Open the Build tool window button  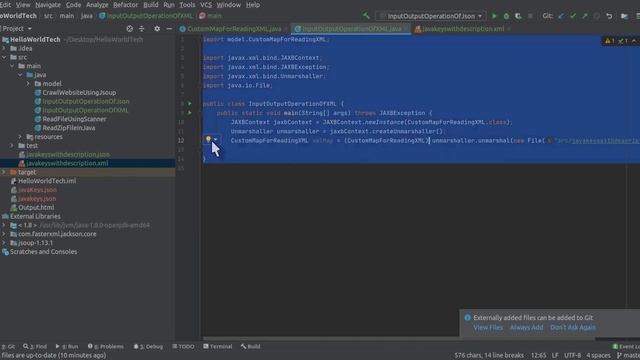(x=250, y=346)
